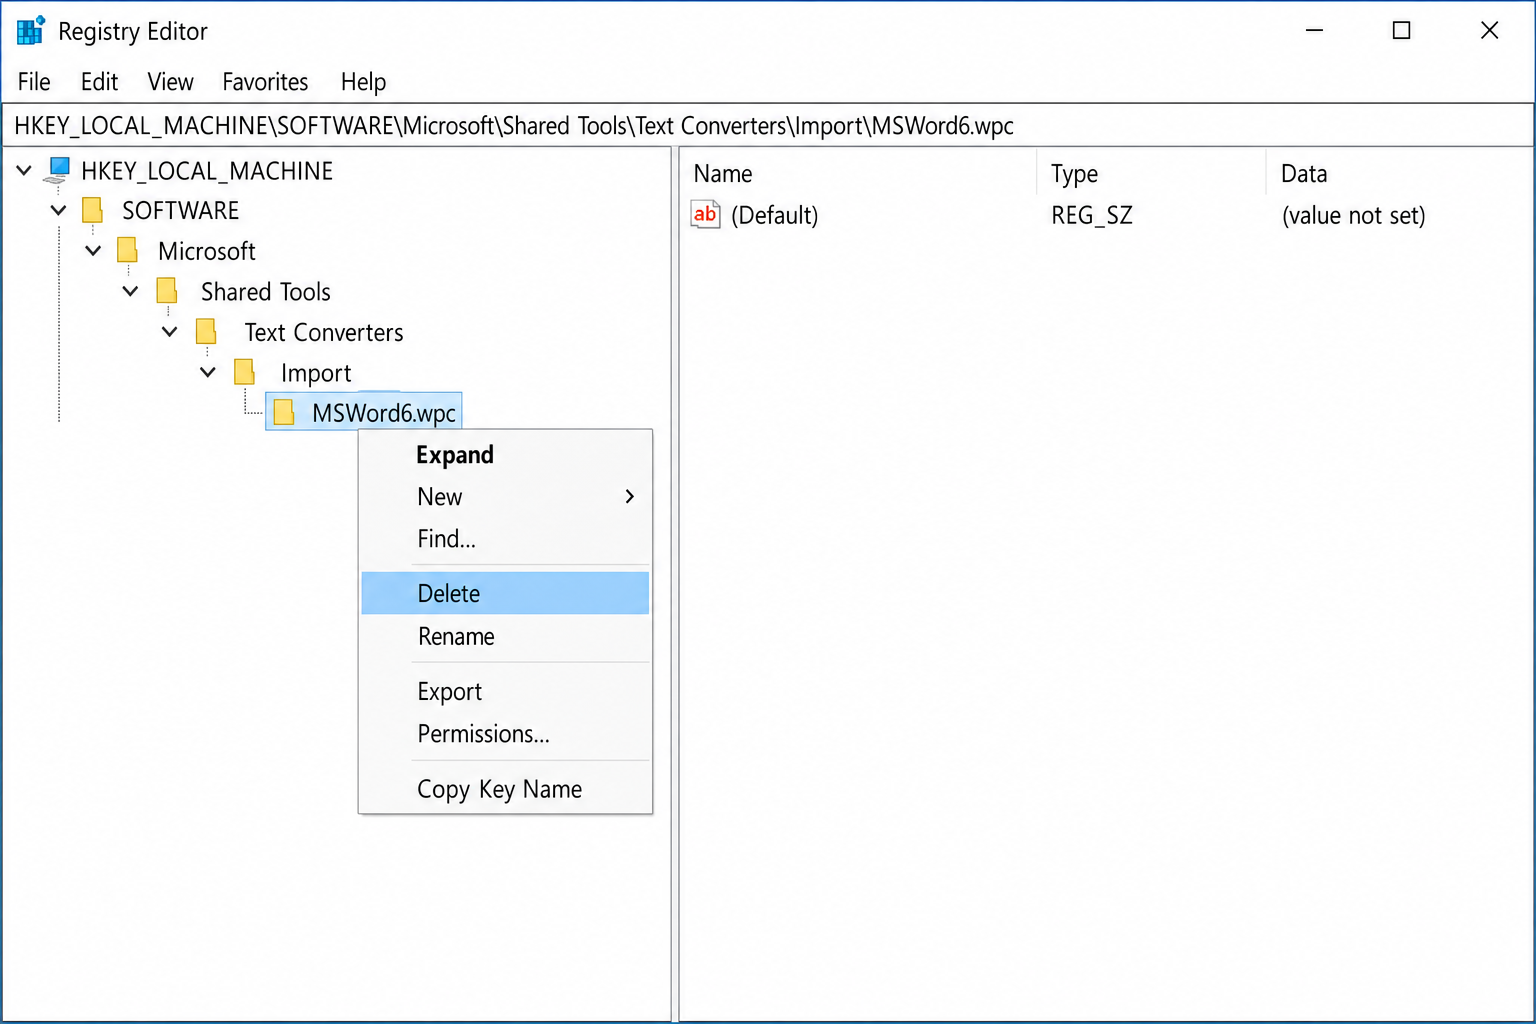The width and height of the screenshot is (1536, 1024).
Task: Select the SOFTWARE key label
Action: [181, 211]
